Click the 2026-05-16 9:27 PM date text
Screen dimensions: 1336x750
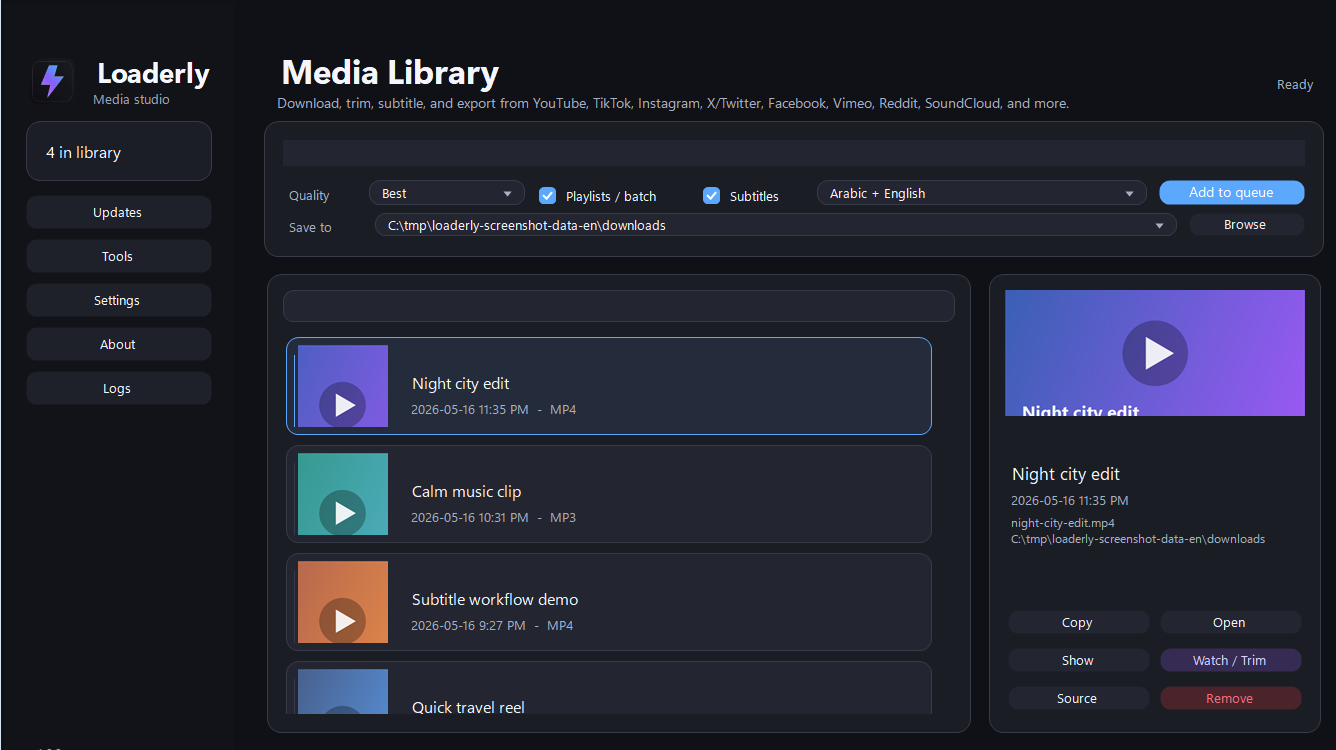tap(468, 626)
